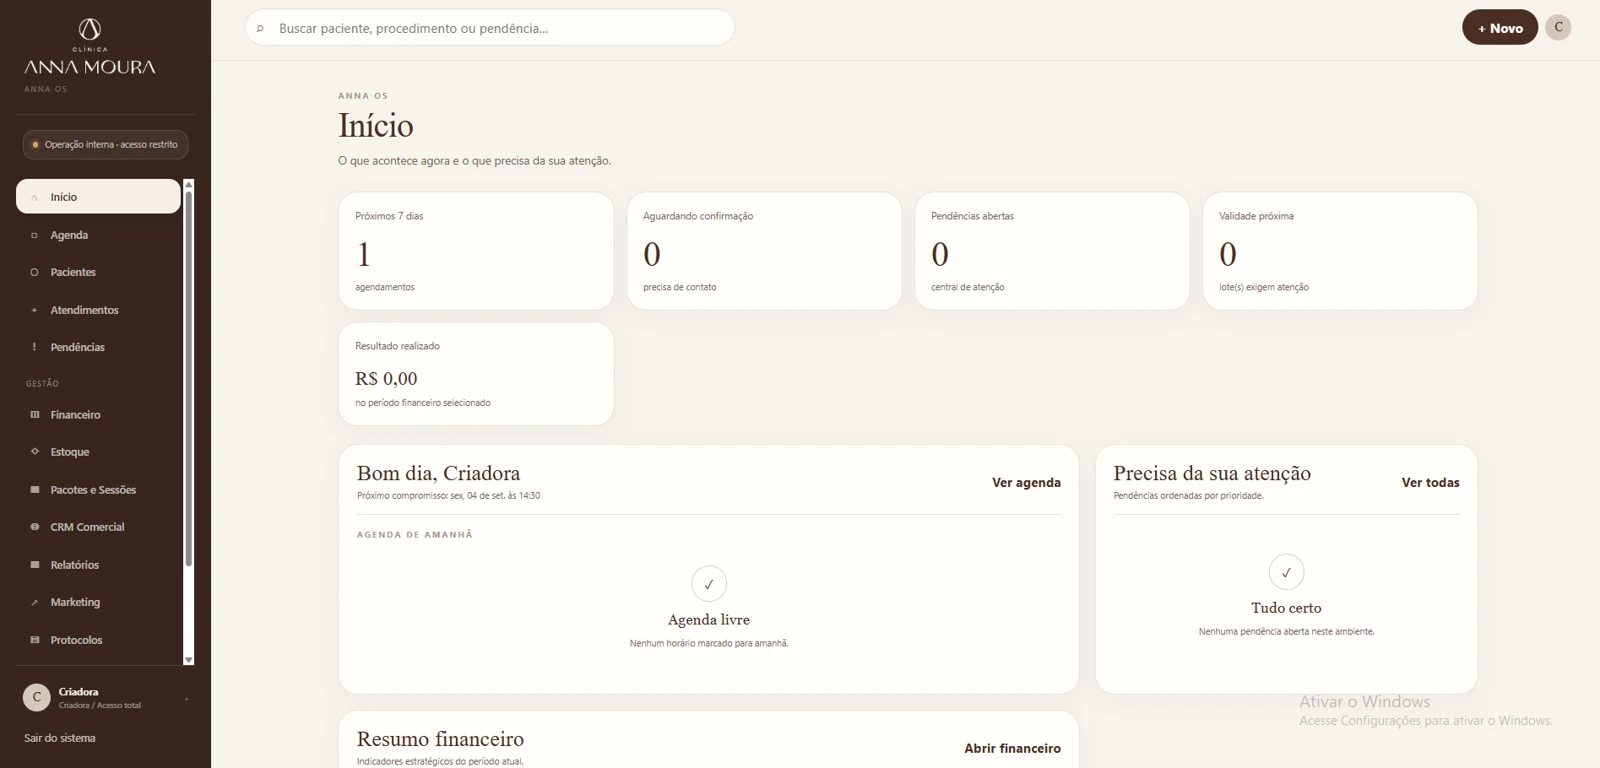Click Sair do sistema
Viewport: 1600px width, 768px height.
coord(60,738)
